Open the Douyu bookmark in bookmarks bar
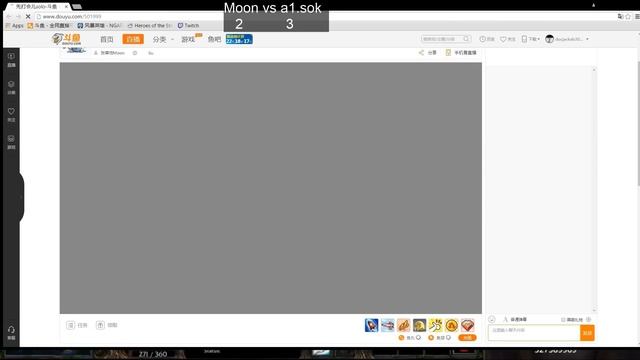Viewport: 640px width, 360px height. click(x=49, y=25)
